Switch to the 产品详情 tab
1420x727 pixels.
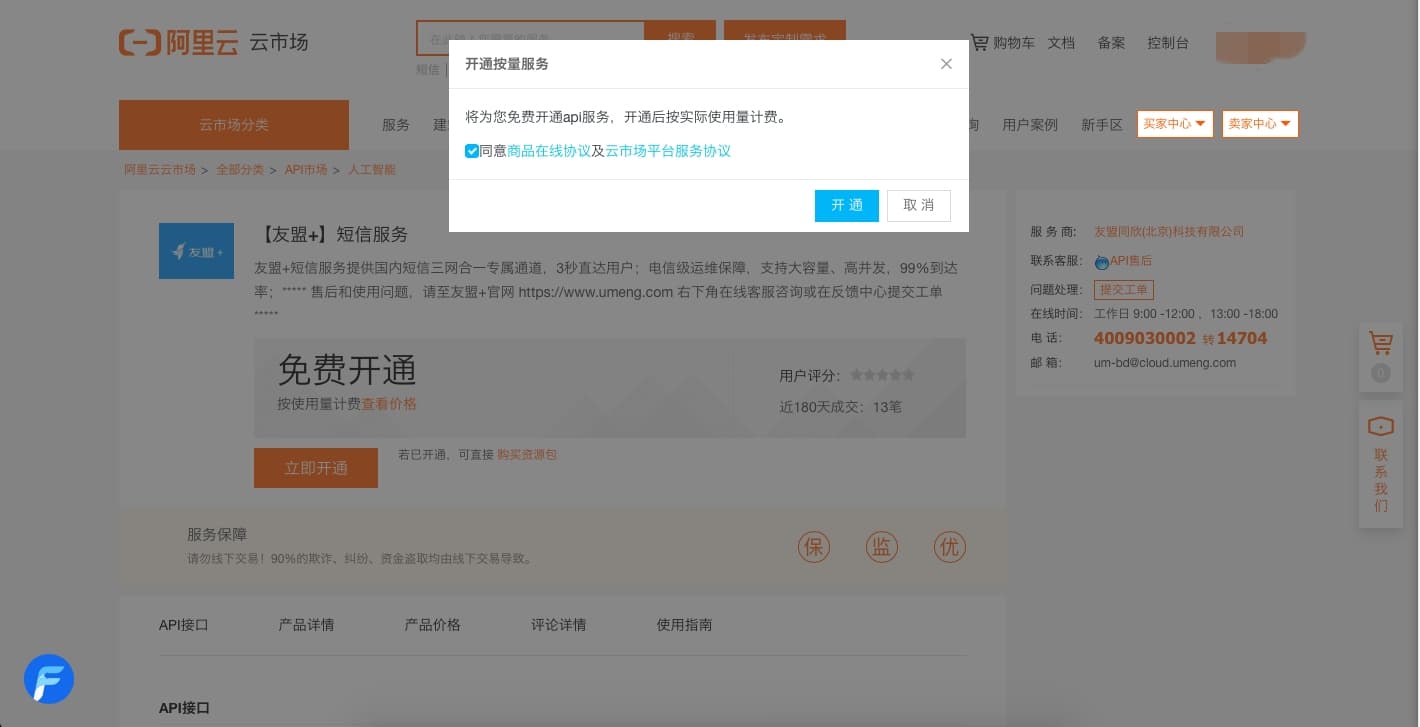[306, 625]
